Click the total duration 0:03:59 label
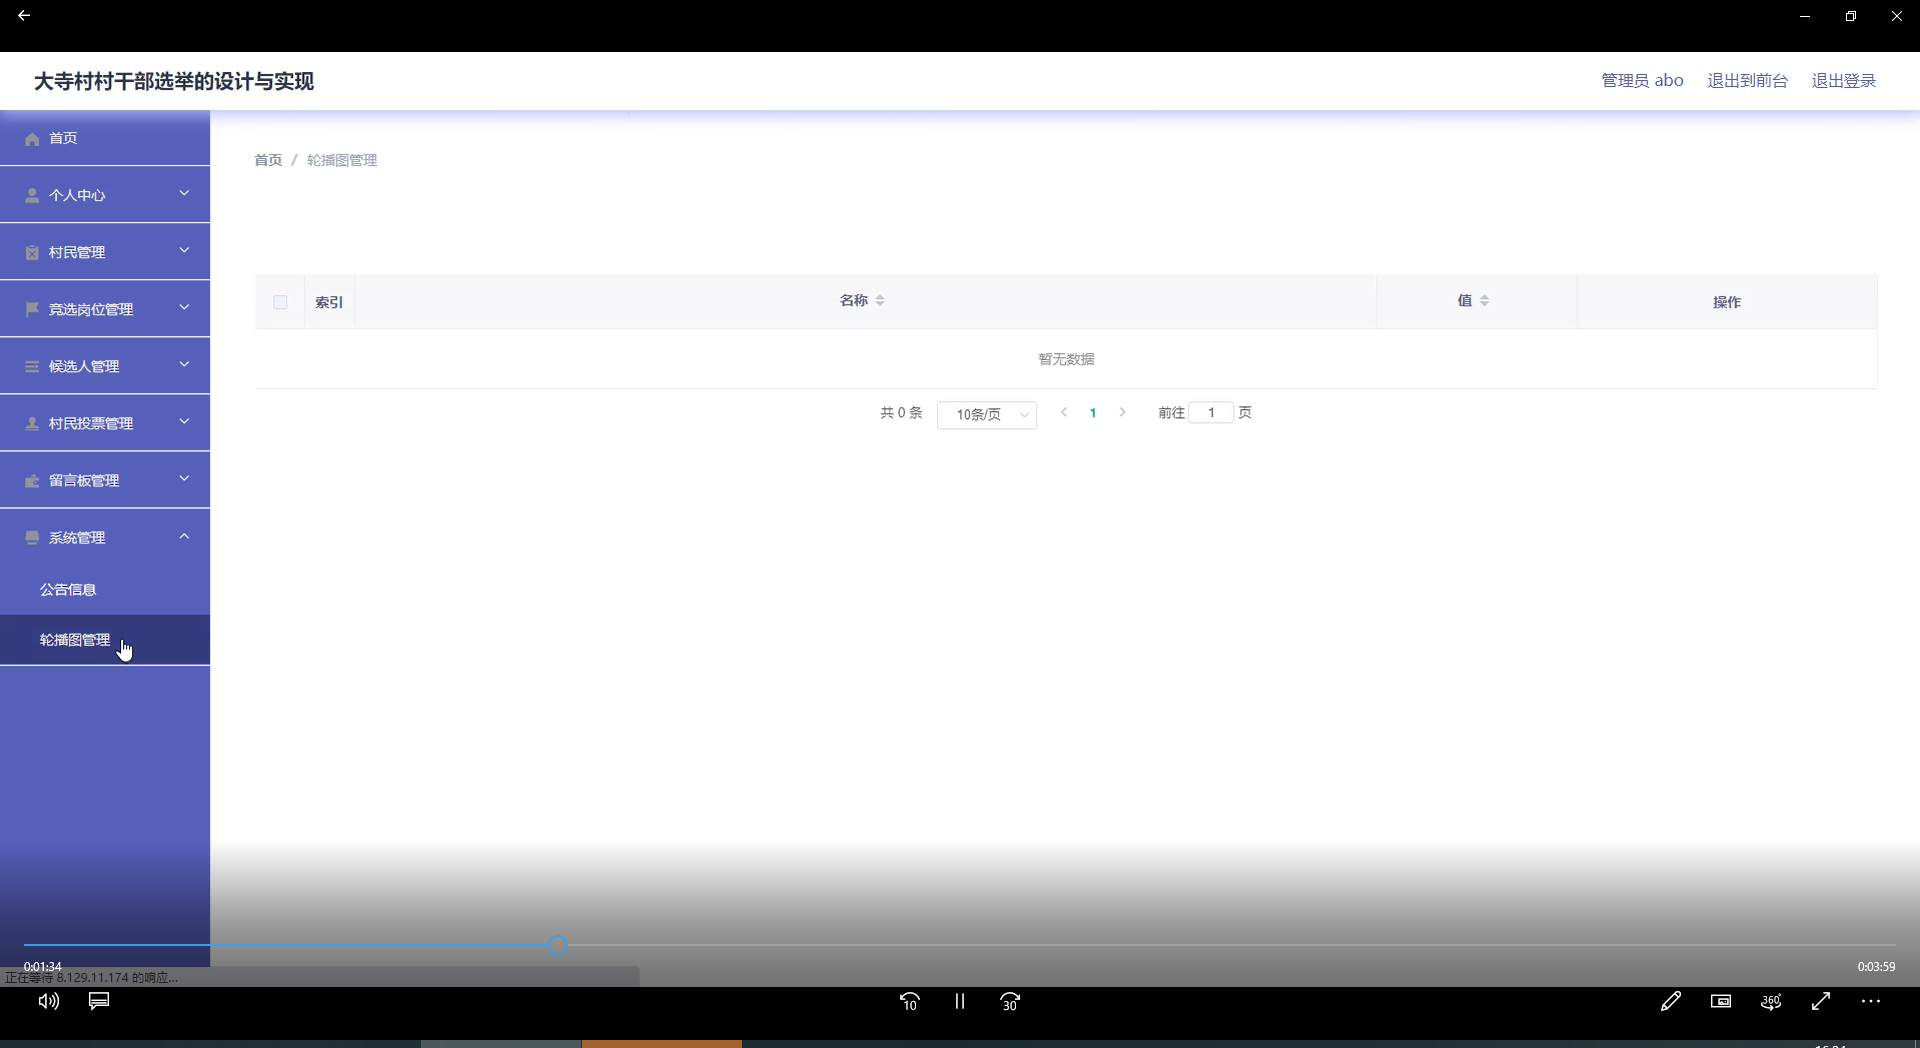Viewport: 1920px width, 1048px height. 1876,966
